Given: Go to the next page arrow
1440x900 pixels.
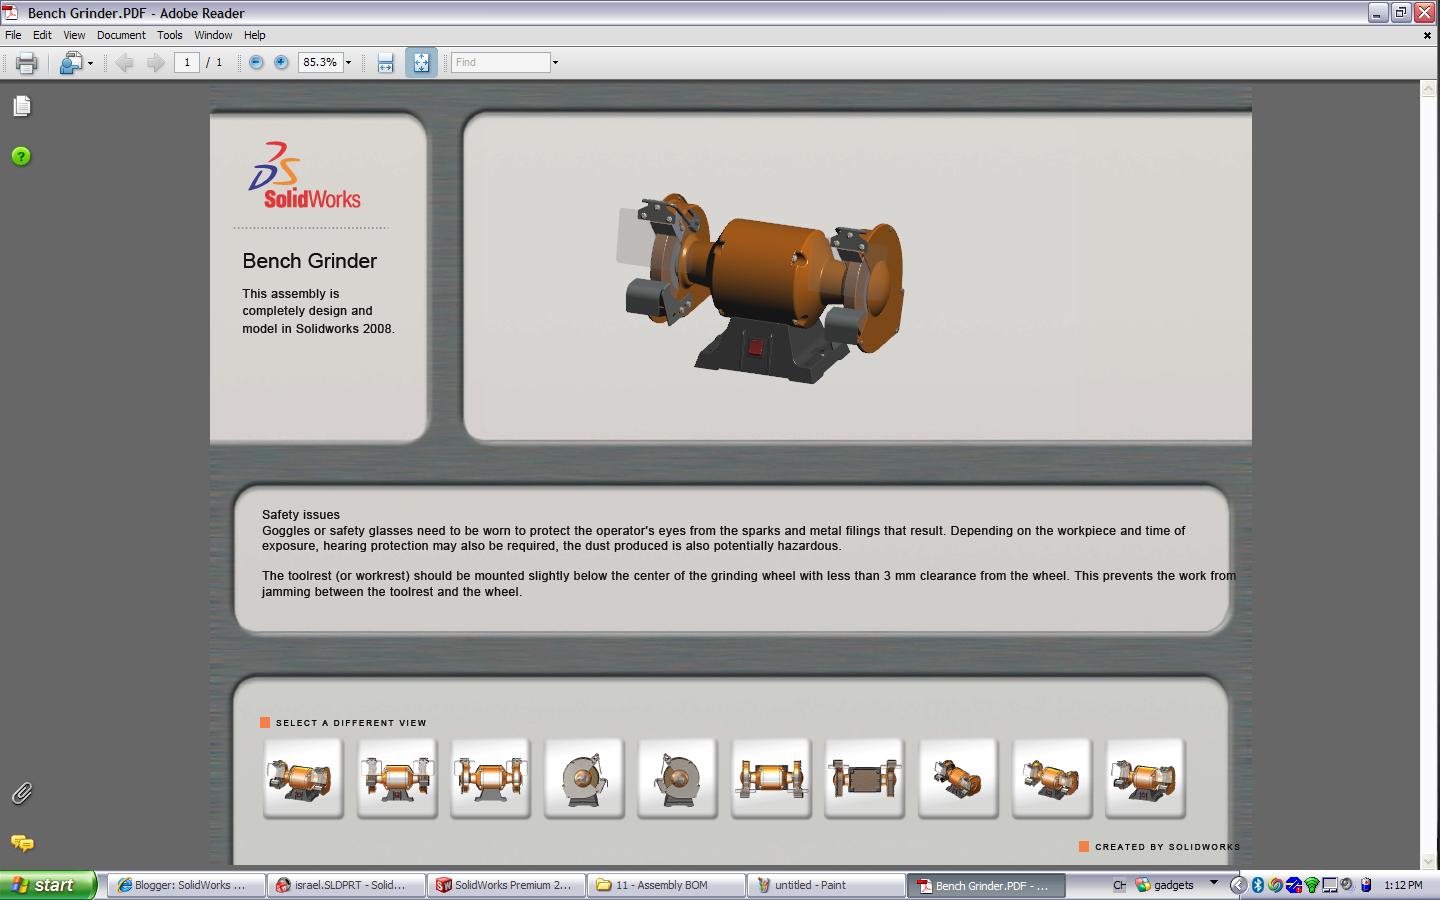Looking at the screenshot, I should 155,62.
